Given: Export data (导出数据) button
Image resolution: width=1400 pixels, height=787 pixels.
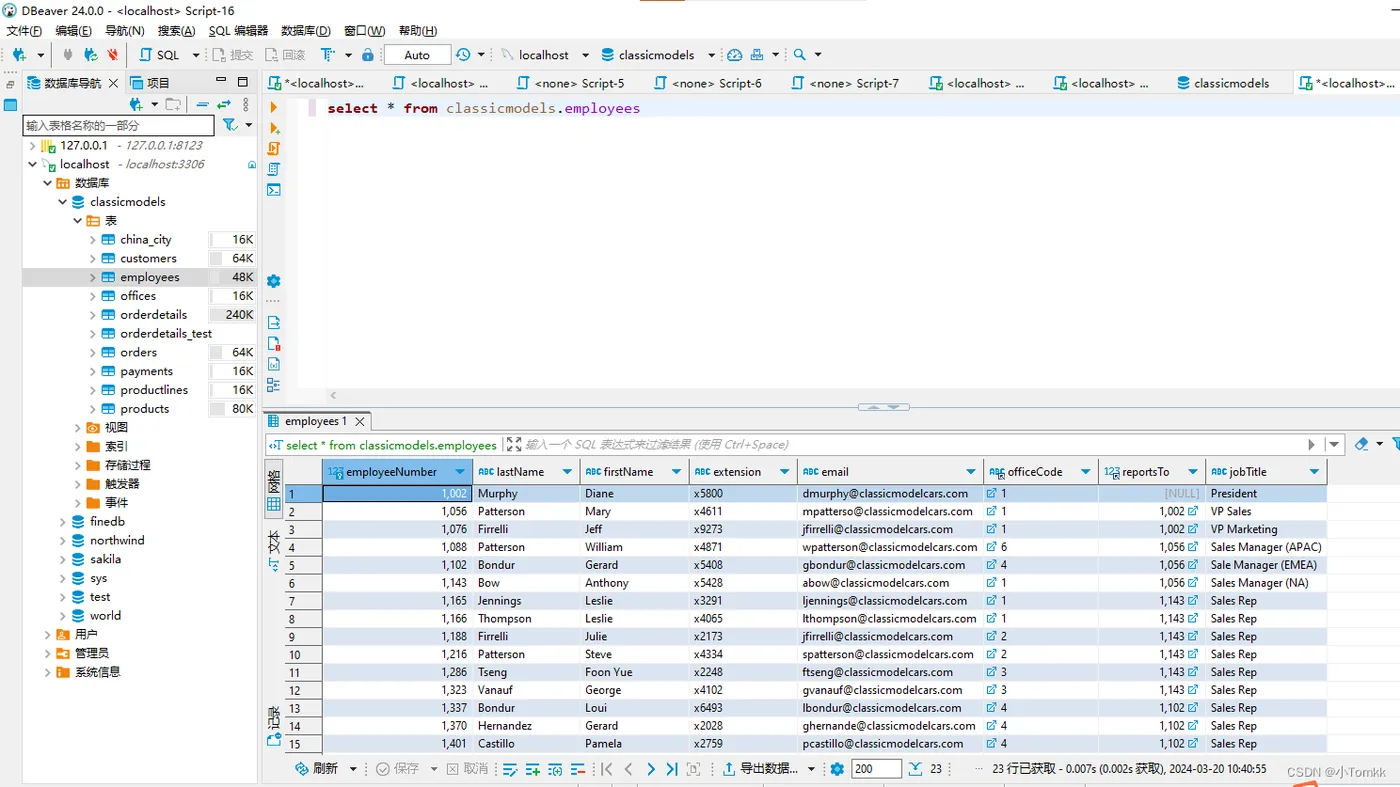Looking at the screenshot, I should (760, 769).
